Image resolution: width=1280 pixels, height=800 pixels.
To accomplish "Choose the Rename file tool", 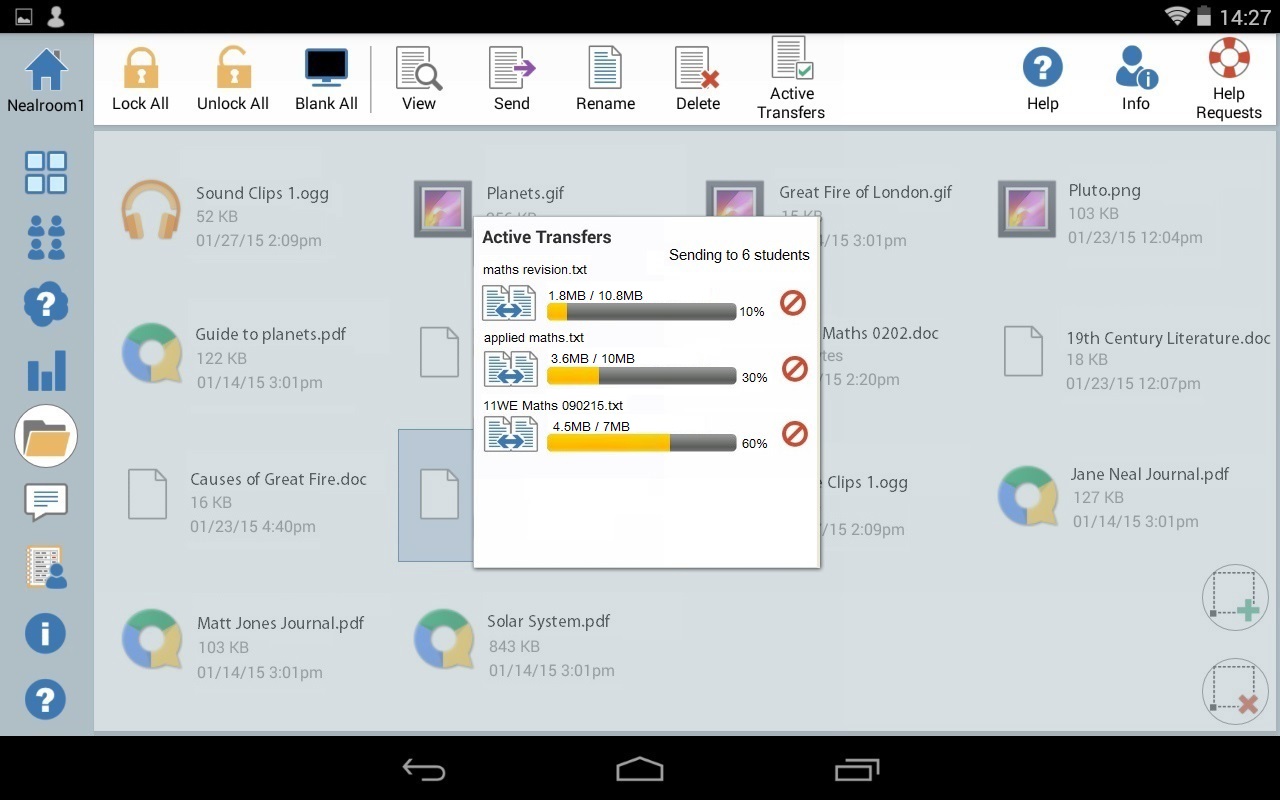I will 605,70.
